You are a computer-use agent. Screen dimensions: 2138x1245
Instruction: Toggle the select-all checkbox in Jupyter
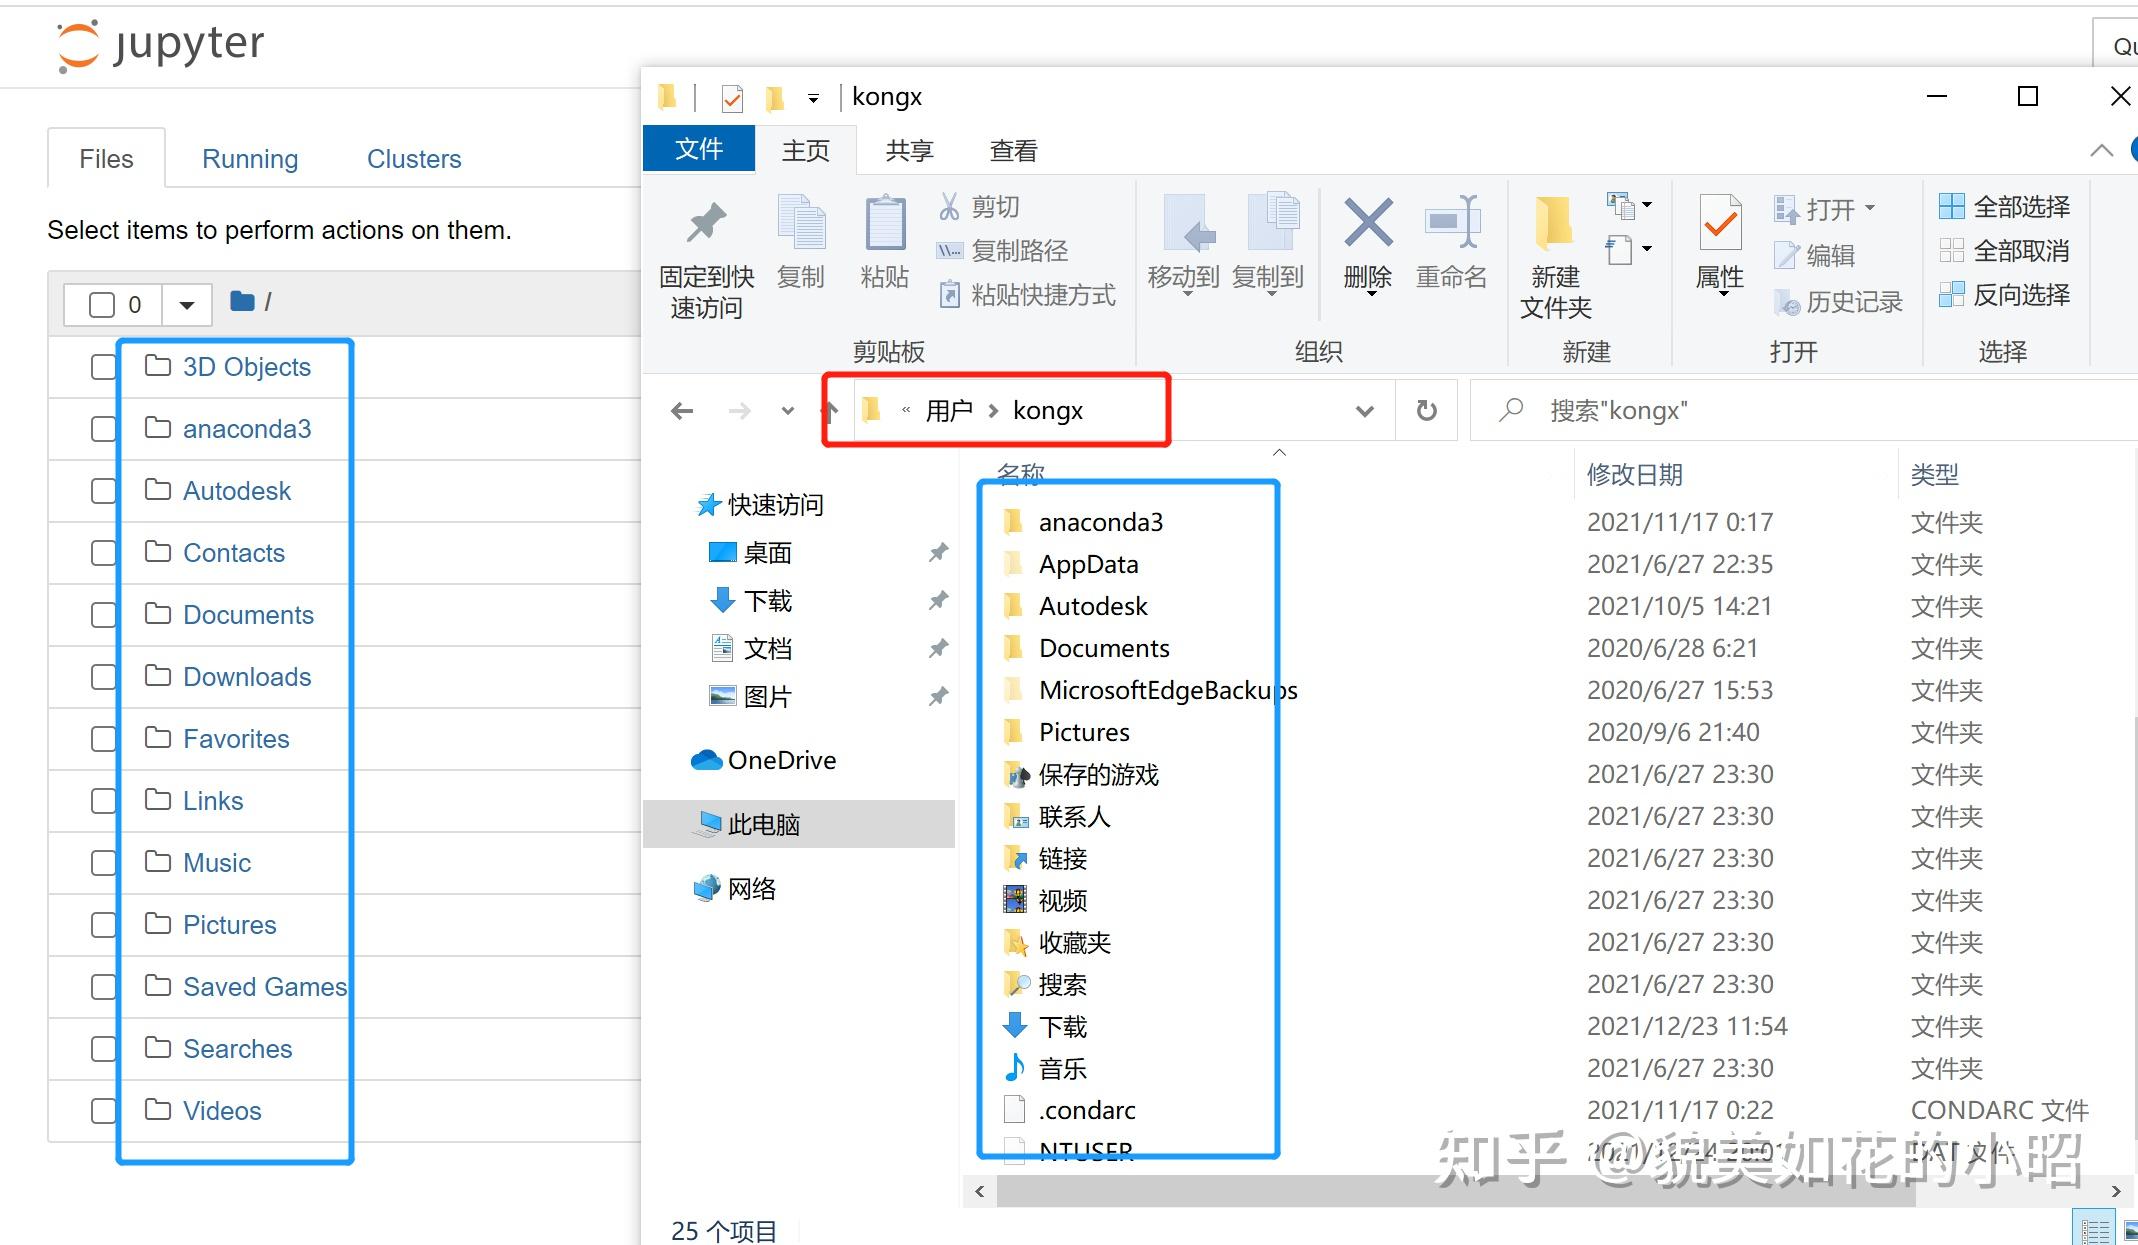pos(104,303)
